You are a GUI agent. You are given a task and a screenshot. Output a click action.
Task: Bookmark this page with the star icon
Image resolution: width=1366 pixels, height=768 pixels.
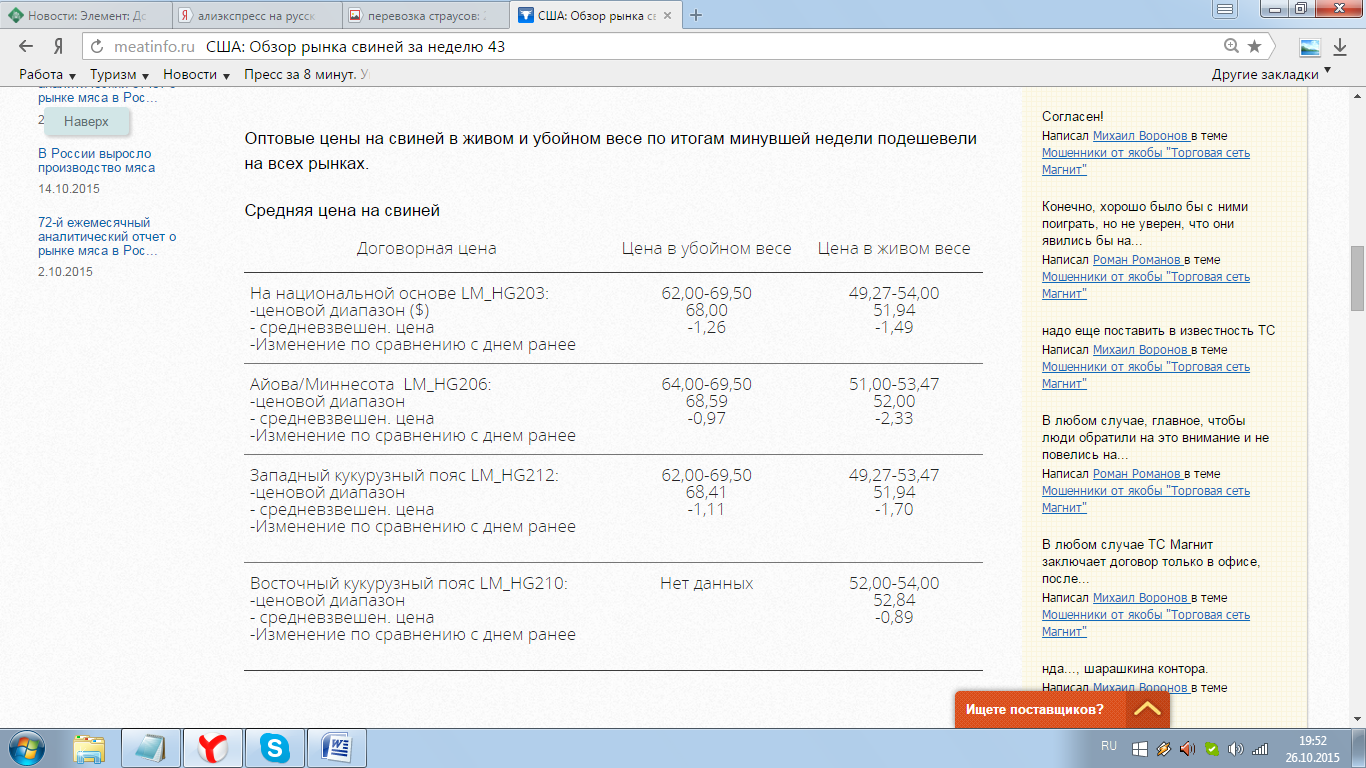click(1254, 47)
